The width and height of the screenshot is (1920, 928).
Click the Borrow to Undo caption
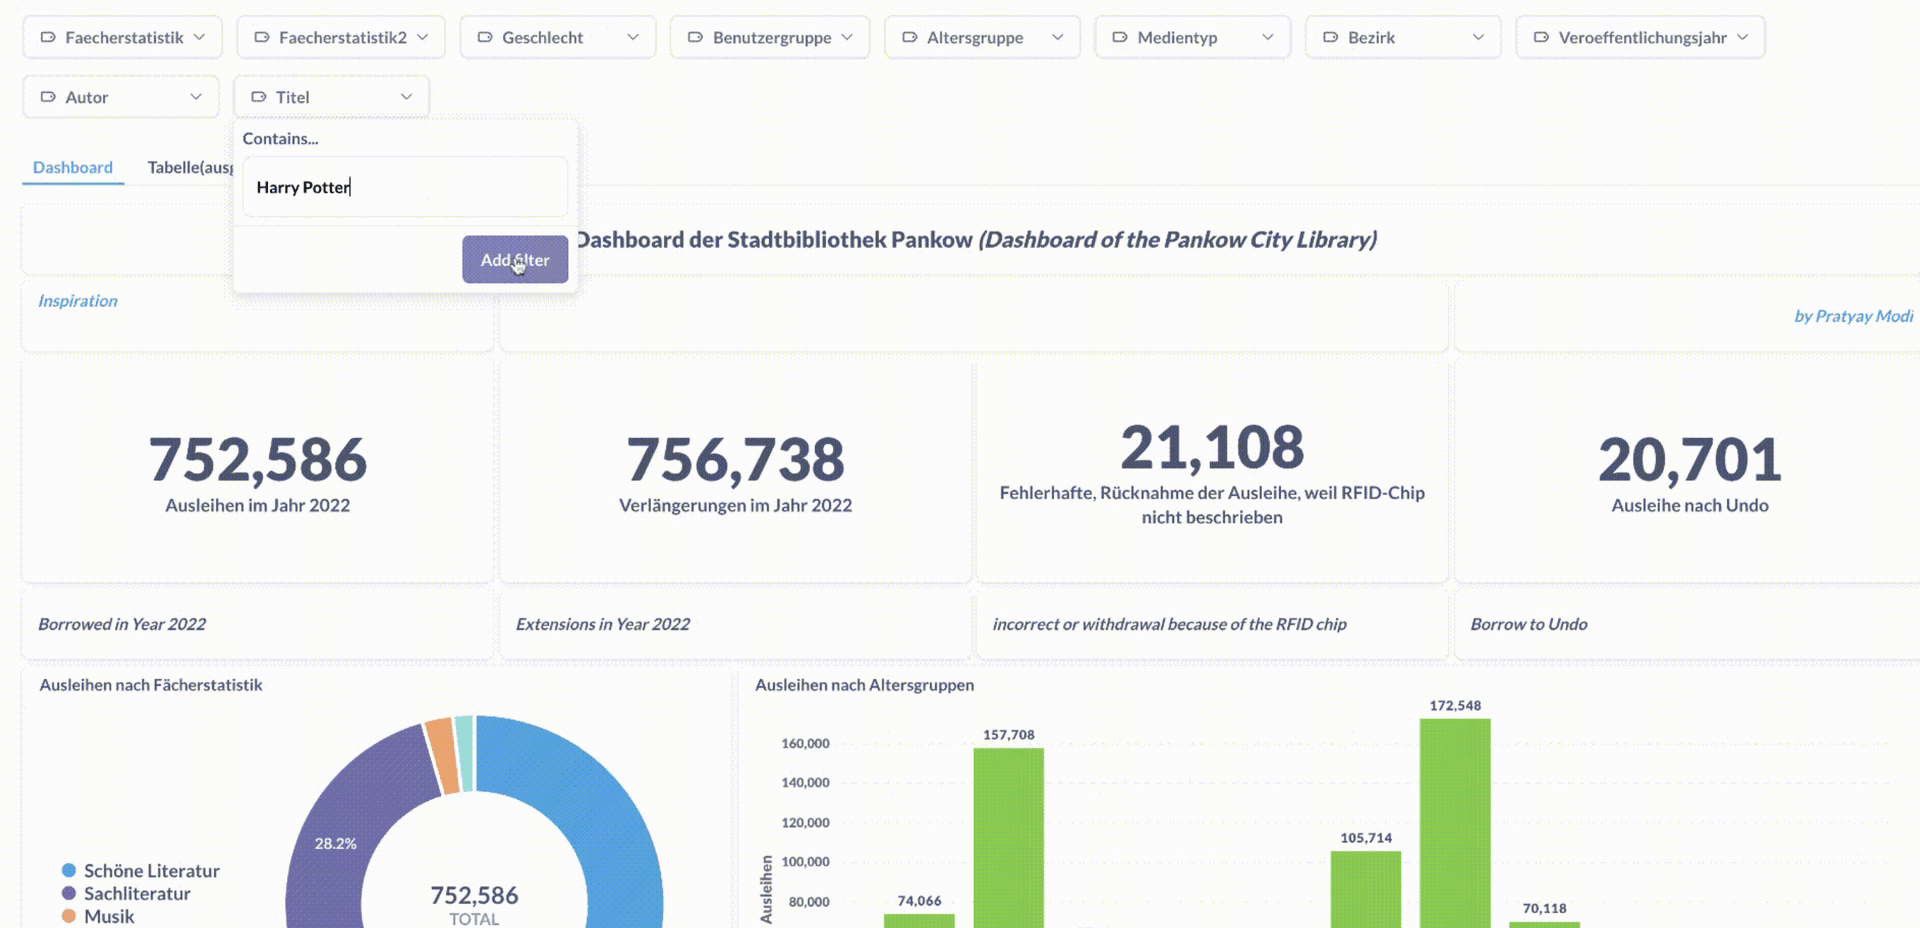click(x=1529, y=624)
